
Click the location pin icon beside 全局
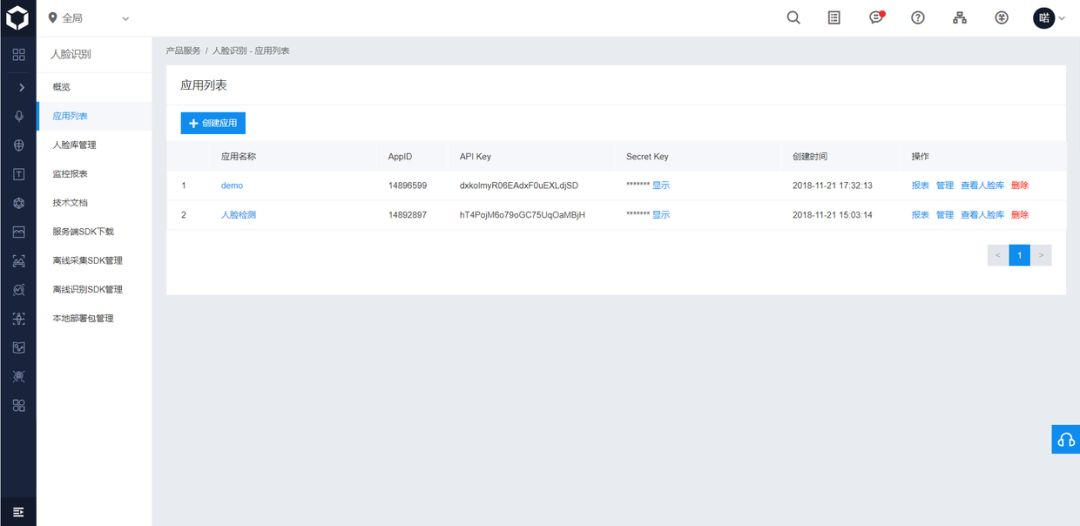click(x=52, y=19)
